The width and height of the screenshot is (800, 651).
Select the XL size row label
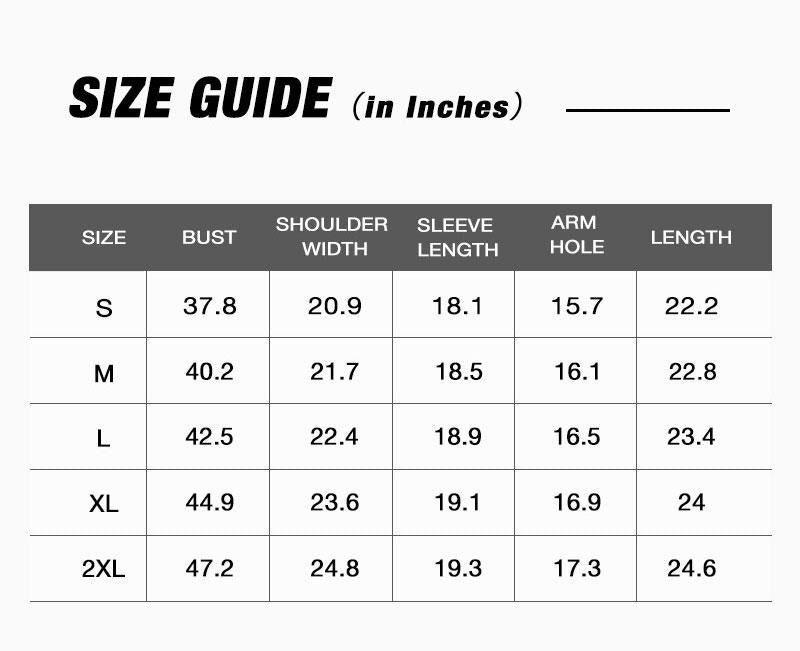(x=104, y=503)
